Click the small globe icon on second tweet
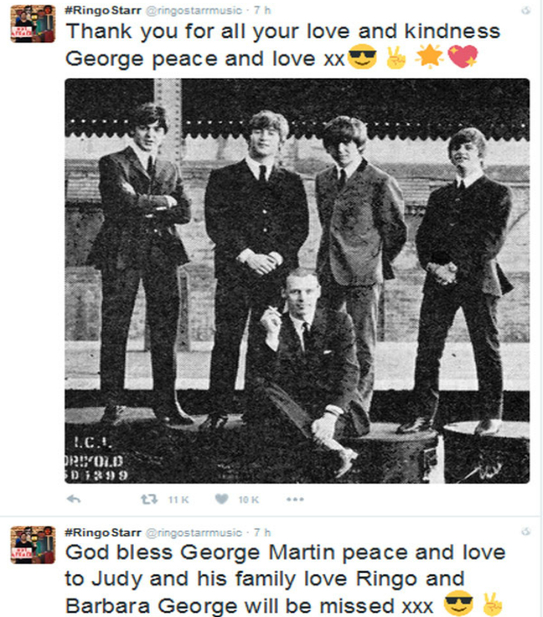 526,532
